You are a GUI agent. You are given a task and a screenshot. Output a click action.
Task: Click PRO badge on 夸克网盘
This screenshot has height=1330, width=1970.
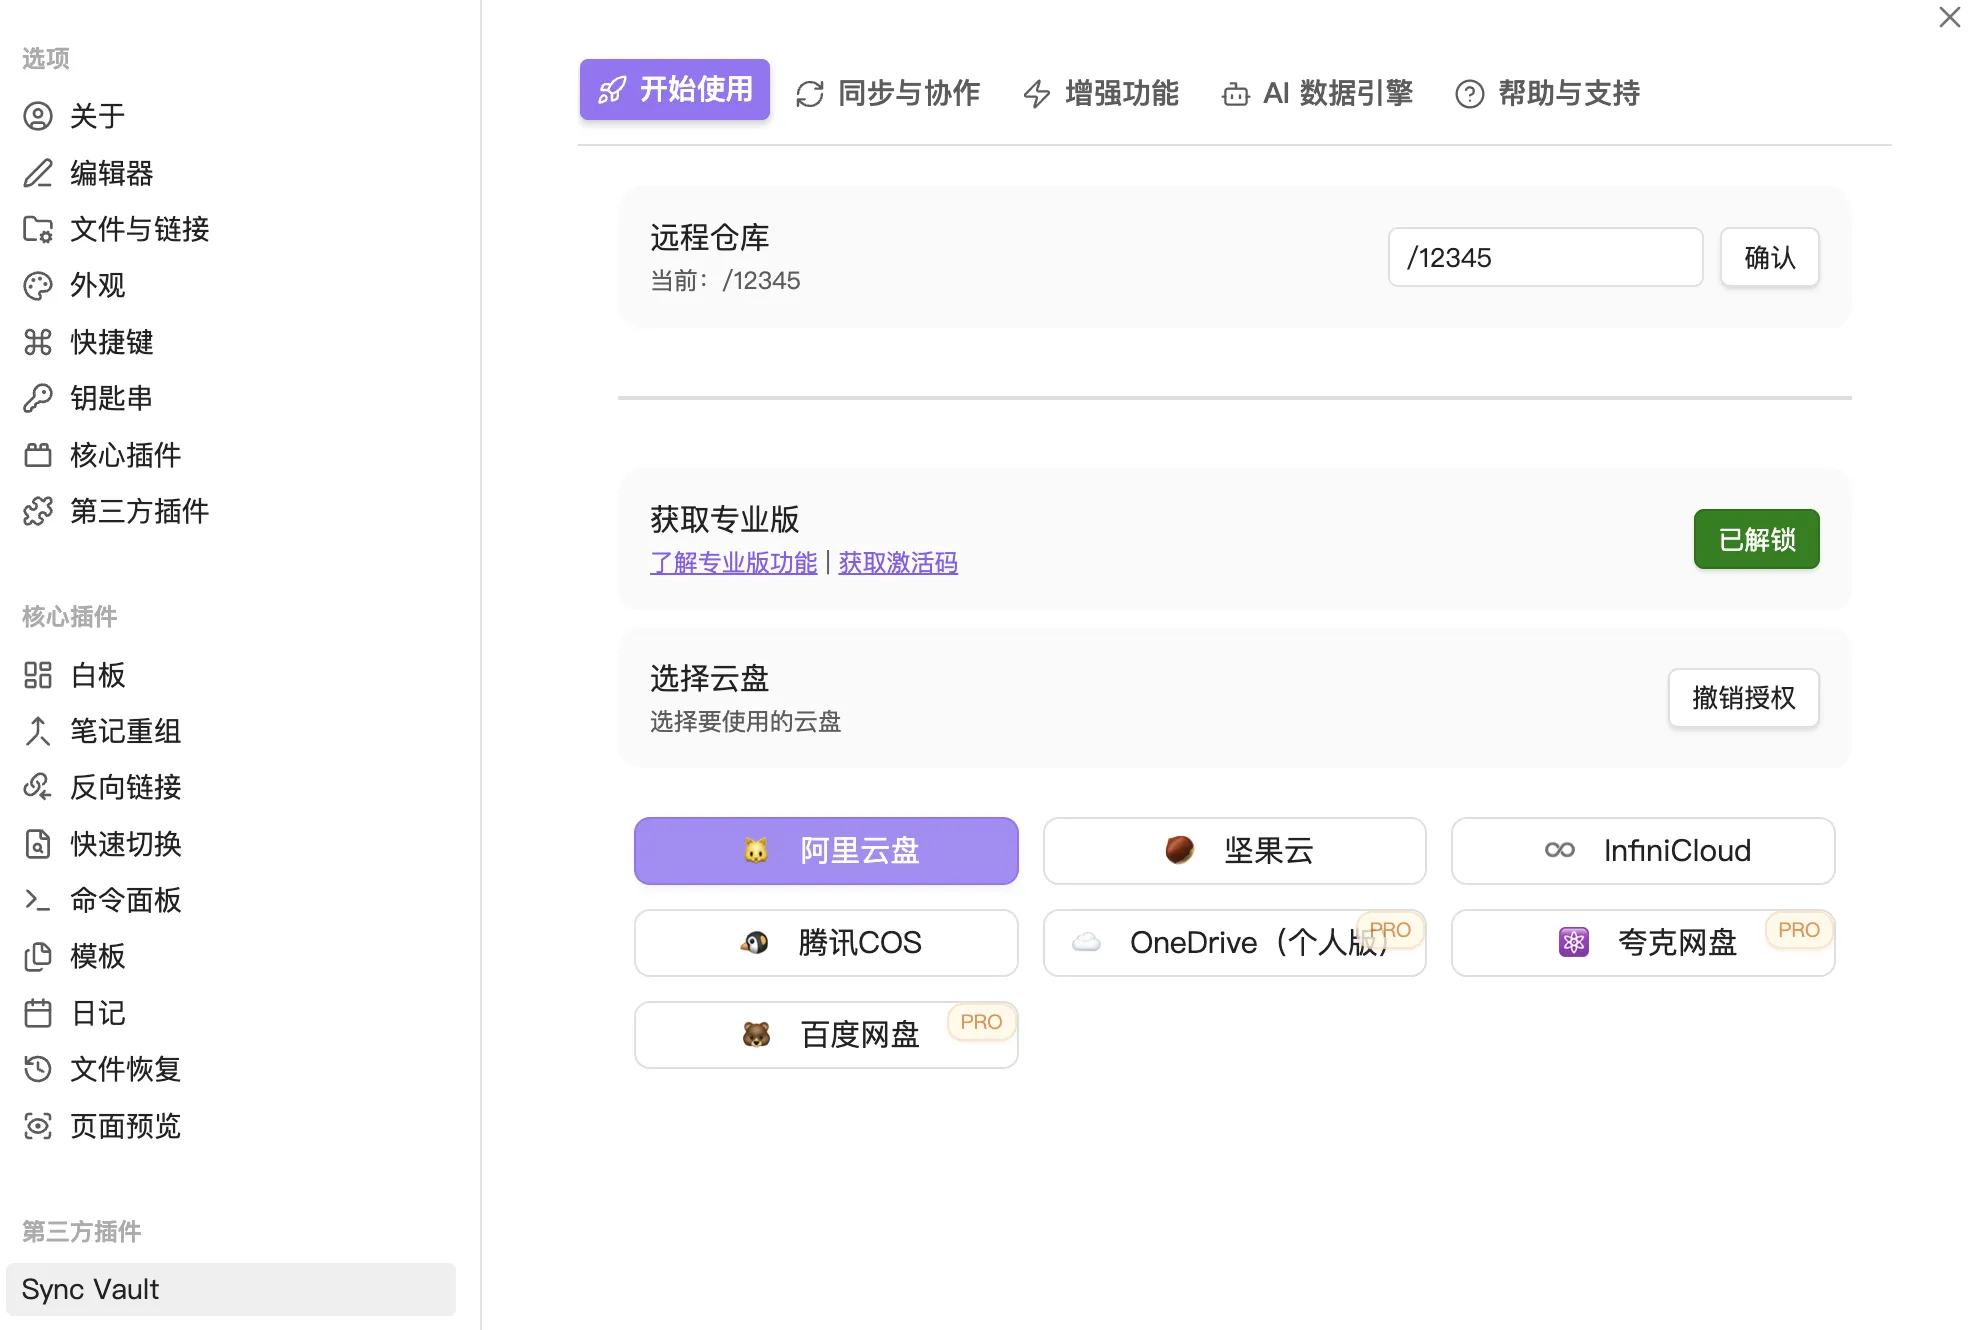pyautogui.click(x=1798, y=930)
